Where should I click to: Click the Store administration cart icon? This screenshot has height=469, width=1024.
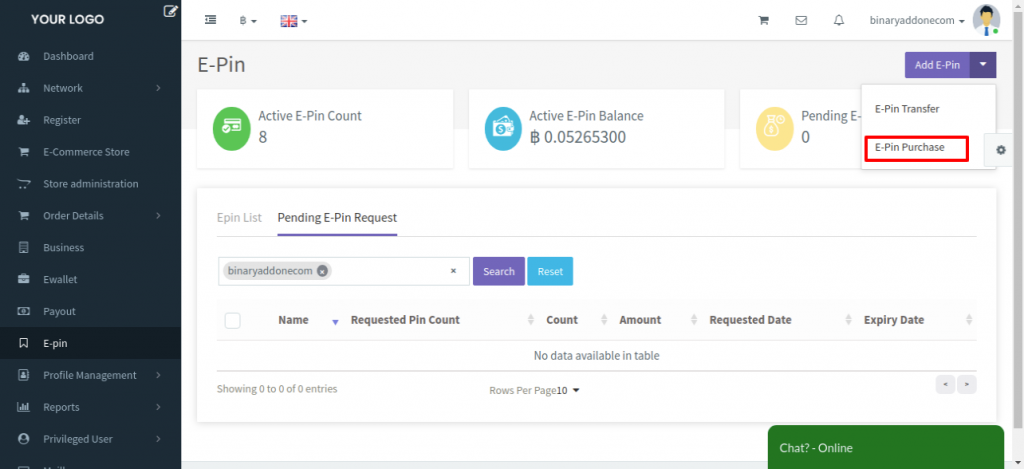pos(24,184)
